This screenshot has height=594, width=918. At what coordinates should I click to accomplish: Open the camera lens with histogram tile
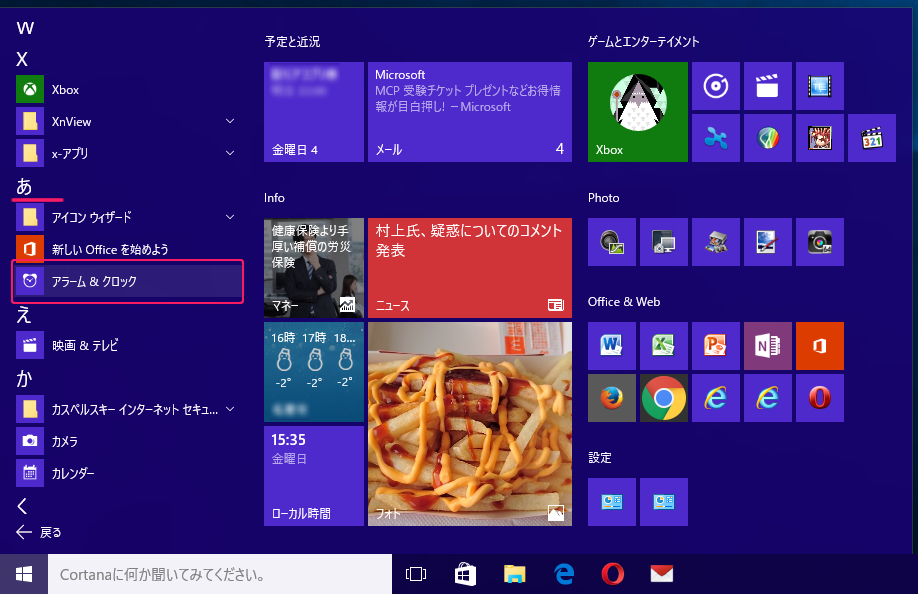pos(612,242)
